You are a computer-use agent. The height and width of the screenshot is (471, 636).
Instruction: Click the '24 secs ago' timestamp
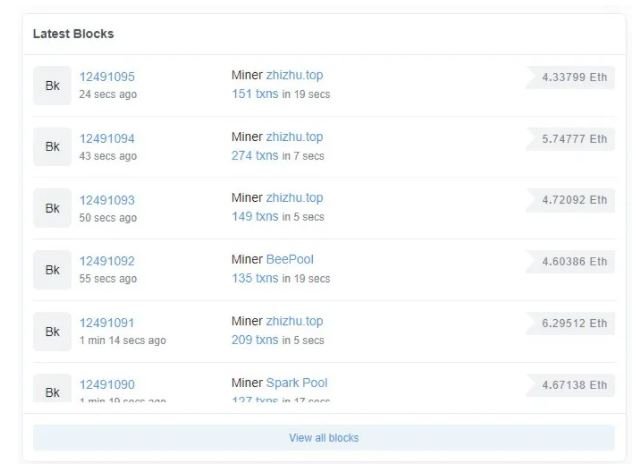pos(108,95)
